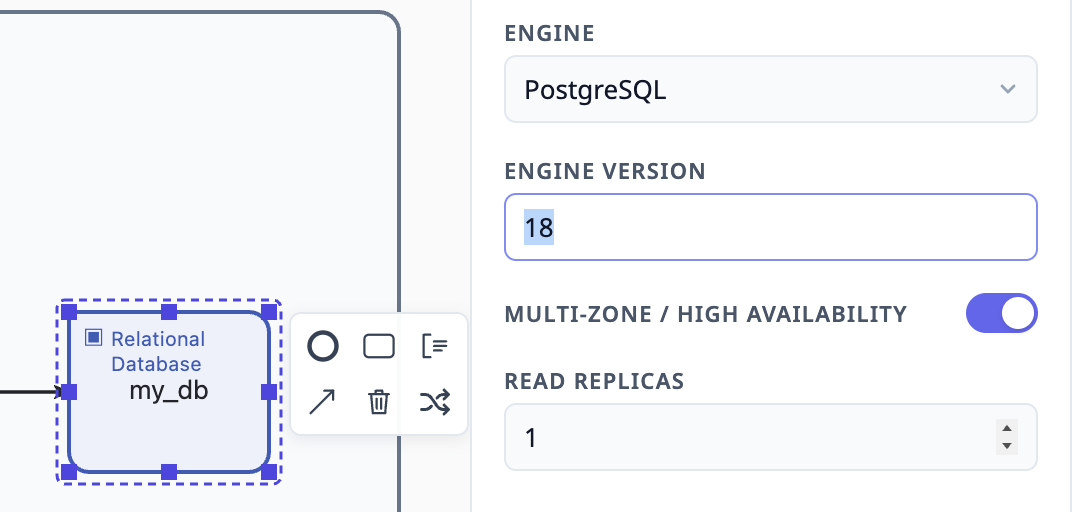Click the top-left corner handle of my_db node
Viewport: 1078px width, 512px height.
69,312
